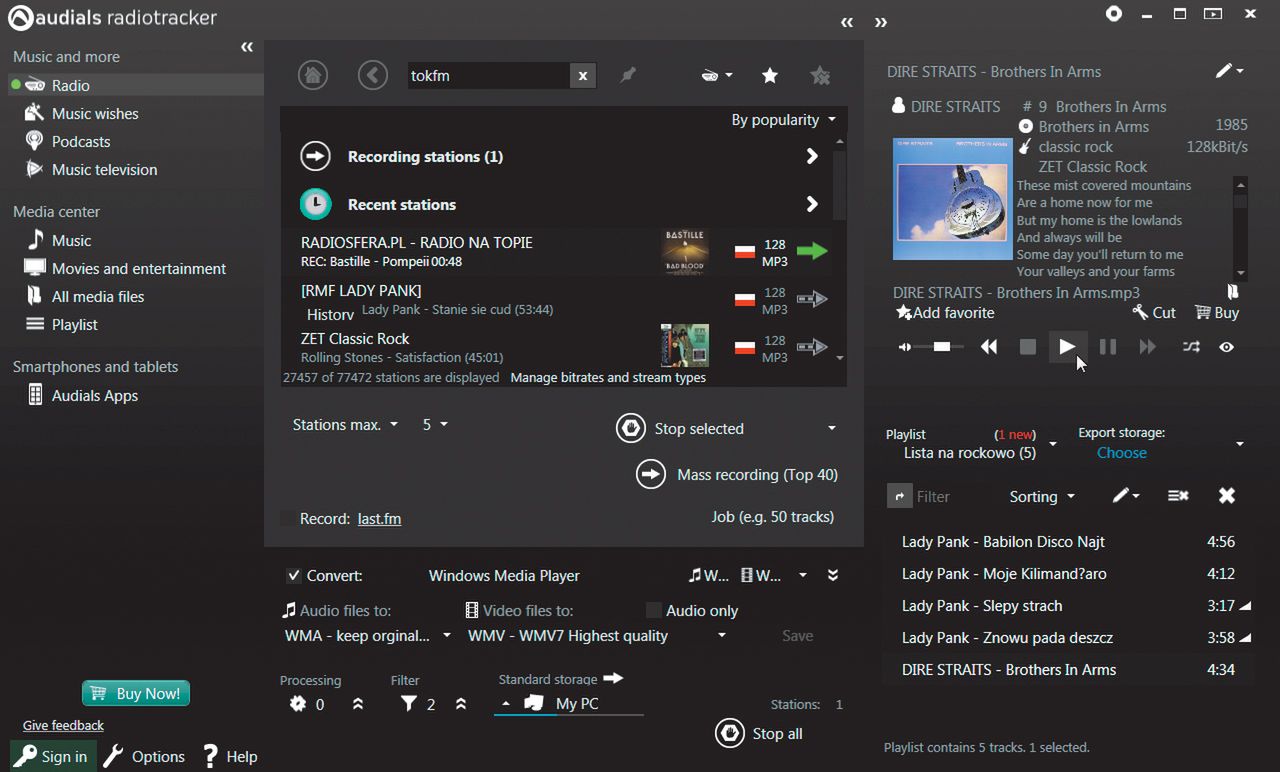
Task: Click the Cut tool
Action: coord(1154,313)
